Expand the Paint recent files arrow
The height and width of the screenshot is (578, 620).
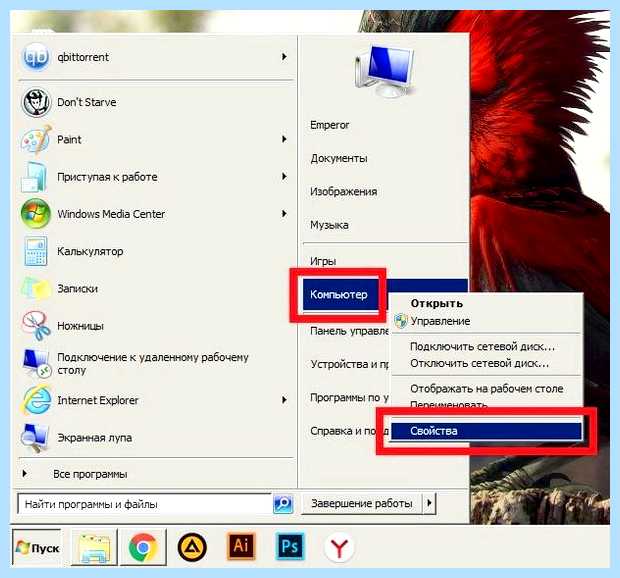tap(284, 139)
